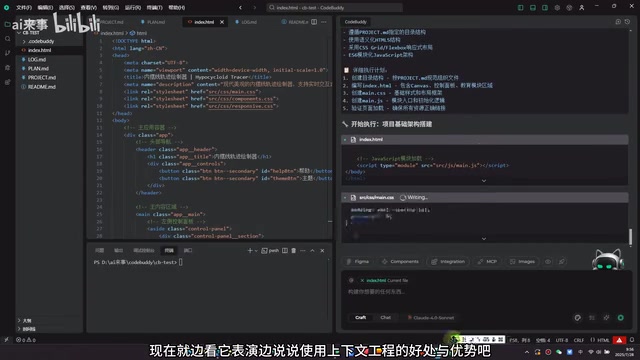Click the Components chip
640x360 pixels.
pos(400,262)
